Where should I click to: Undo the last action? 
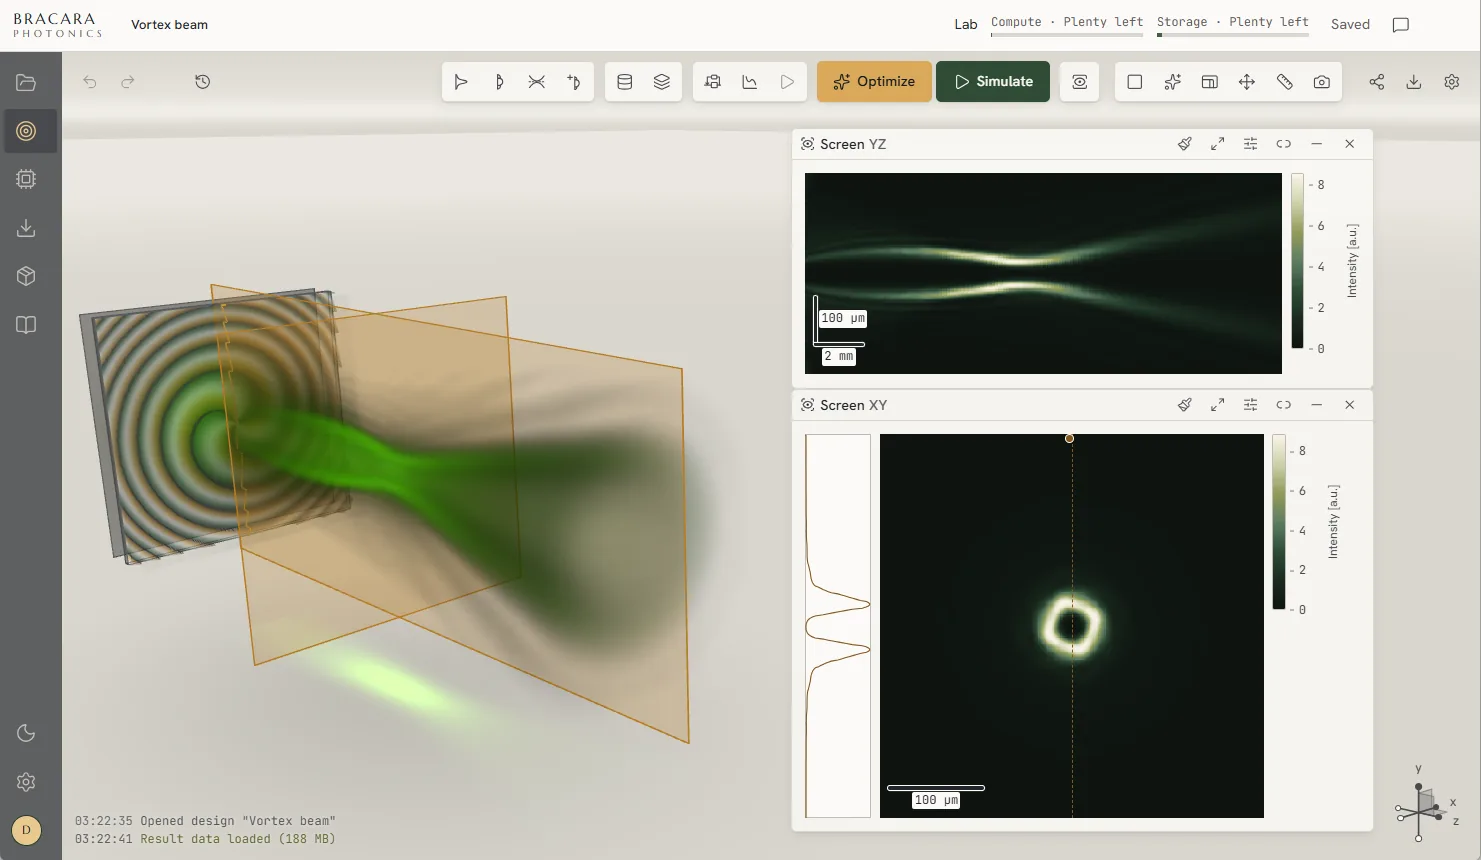(90, 82)
